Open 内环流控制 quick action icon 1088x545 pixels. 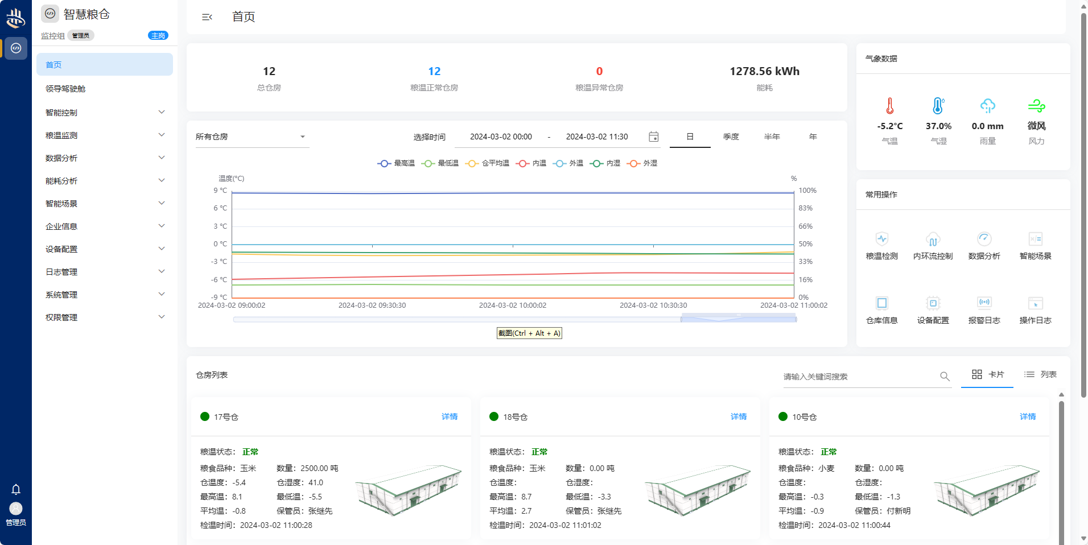tap(932, 240)
